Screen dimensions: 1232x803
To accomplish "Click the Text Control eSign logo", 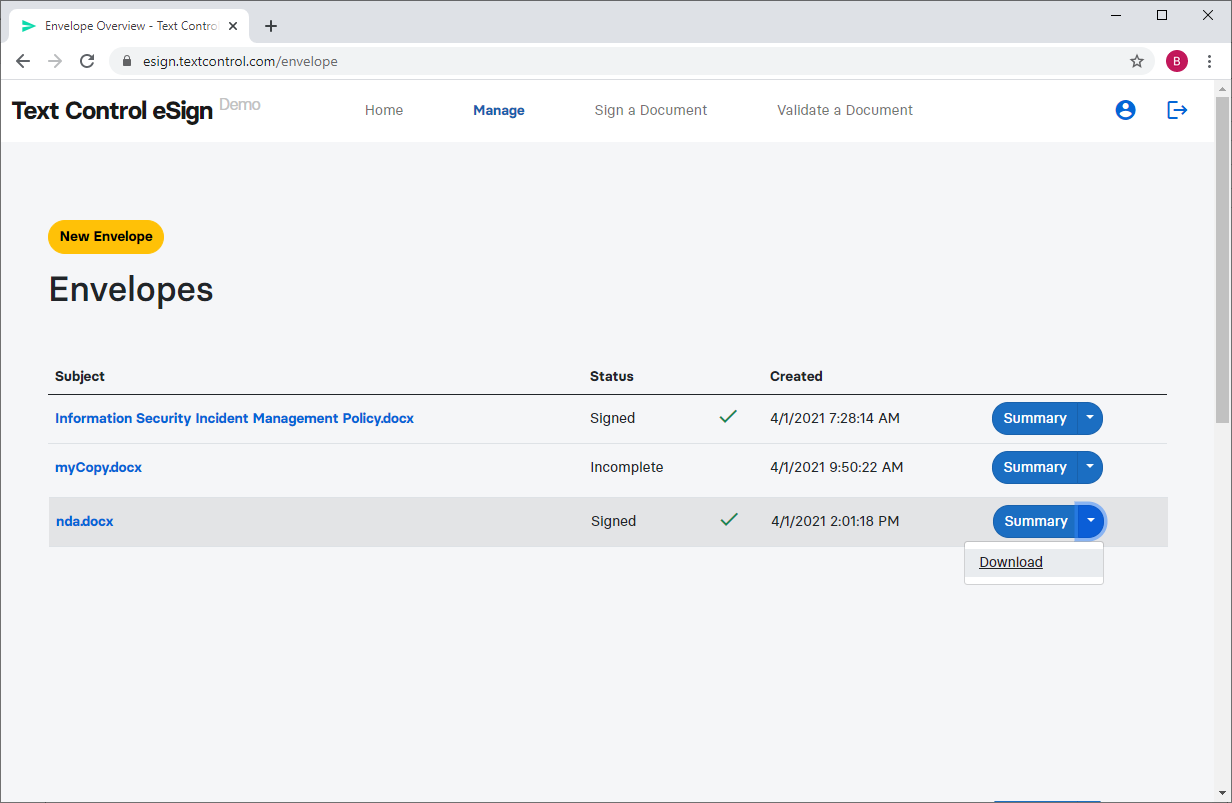I will (x=112, y=110).
